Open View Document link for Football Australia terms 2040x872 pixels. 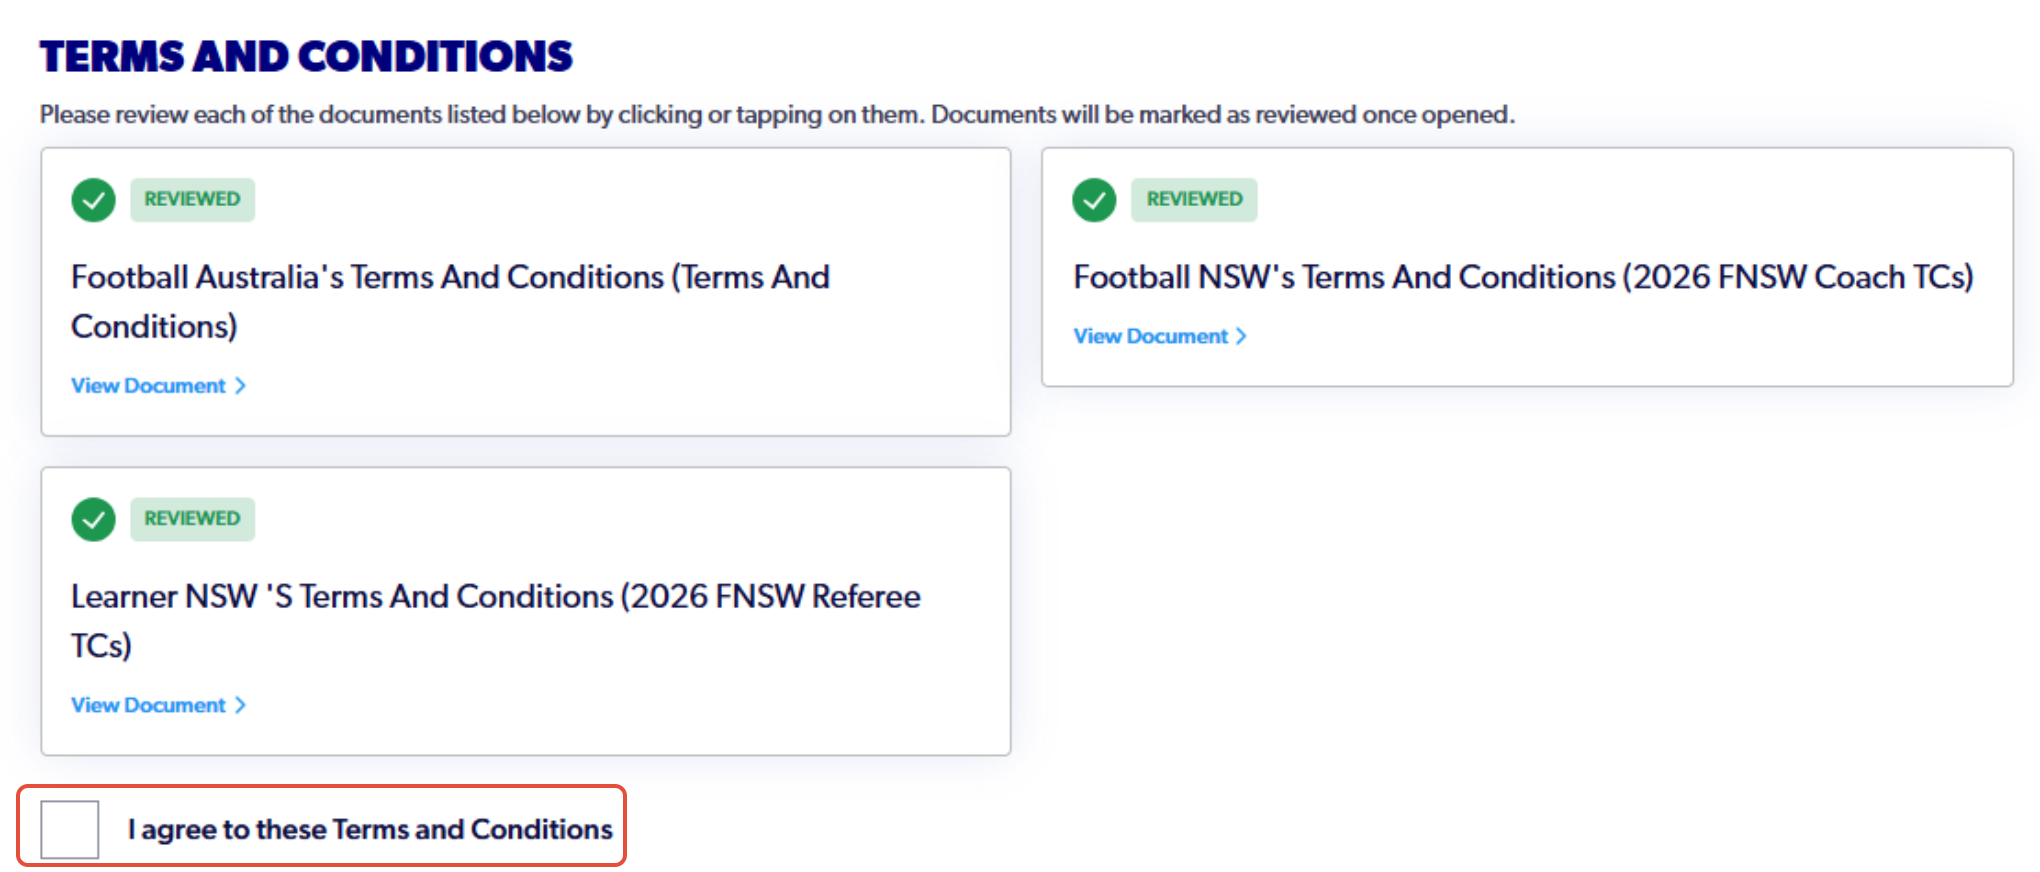(x=158, y=386)
